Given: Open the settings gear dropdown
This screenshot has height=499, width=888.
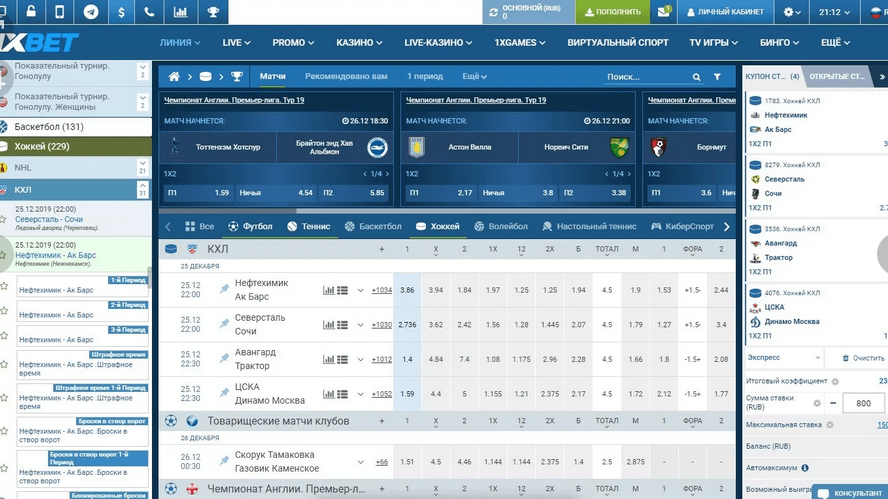Looking at the screenshot, I should (792, 12).
